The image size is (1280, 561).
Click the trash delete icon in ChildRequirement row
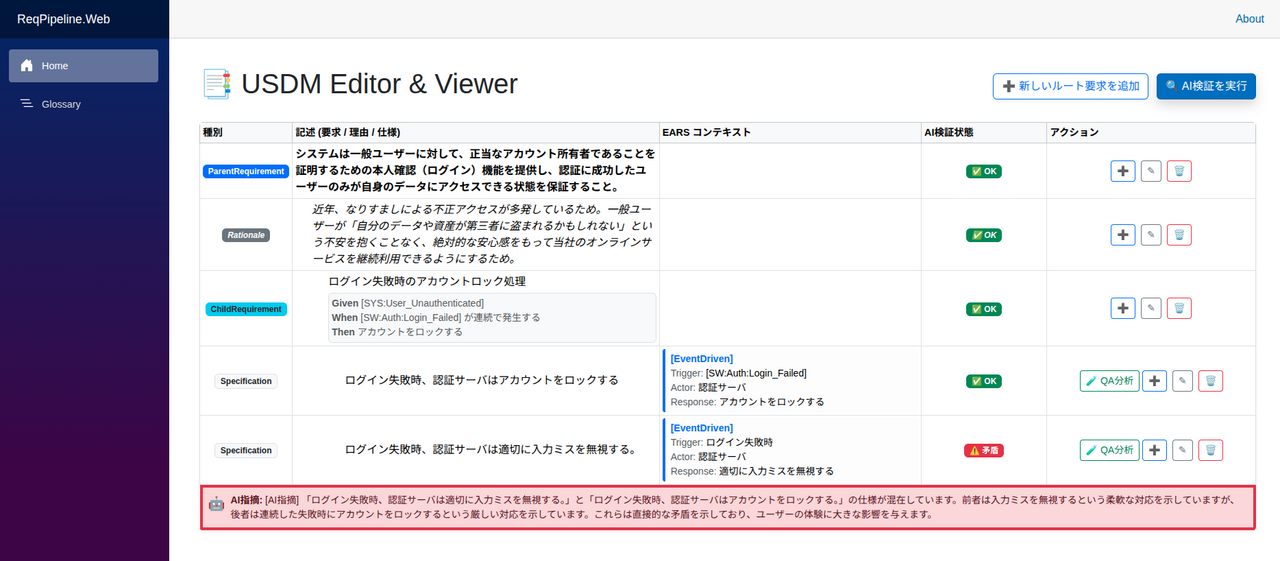coord(1179,308)
